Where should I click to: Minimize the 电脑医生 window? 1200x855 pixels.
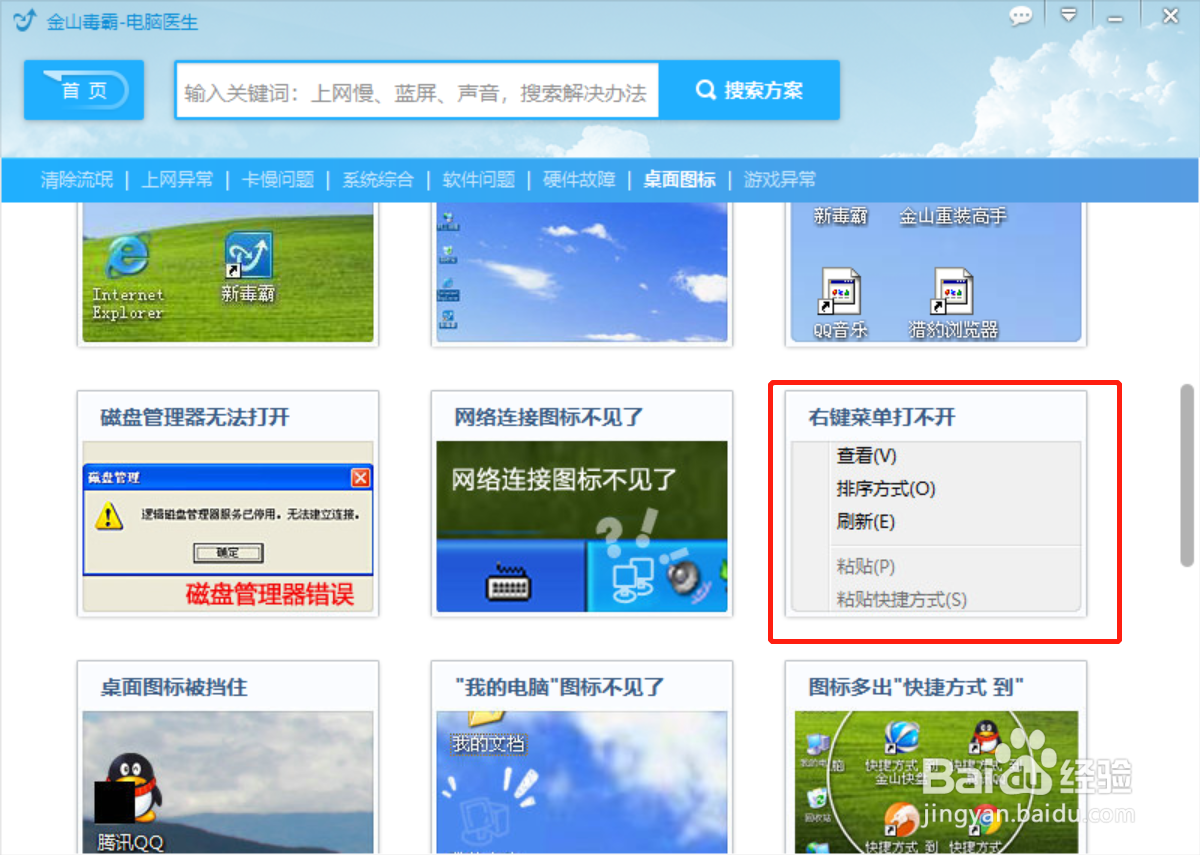(1115, 16)
